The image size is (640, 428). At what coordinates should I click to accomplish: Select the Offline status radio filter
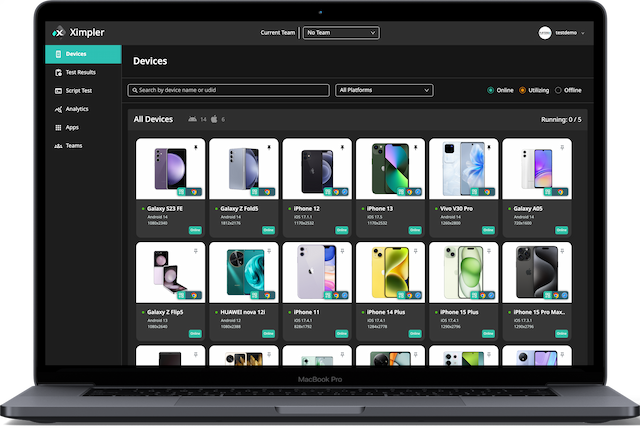(558, 90)
